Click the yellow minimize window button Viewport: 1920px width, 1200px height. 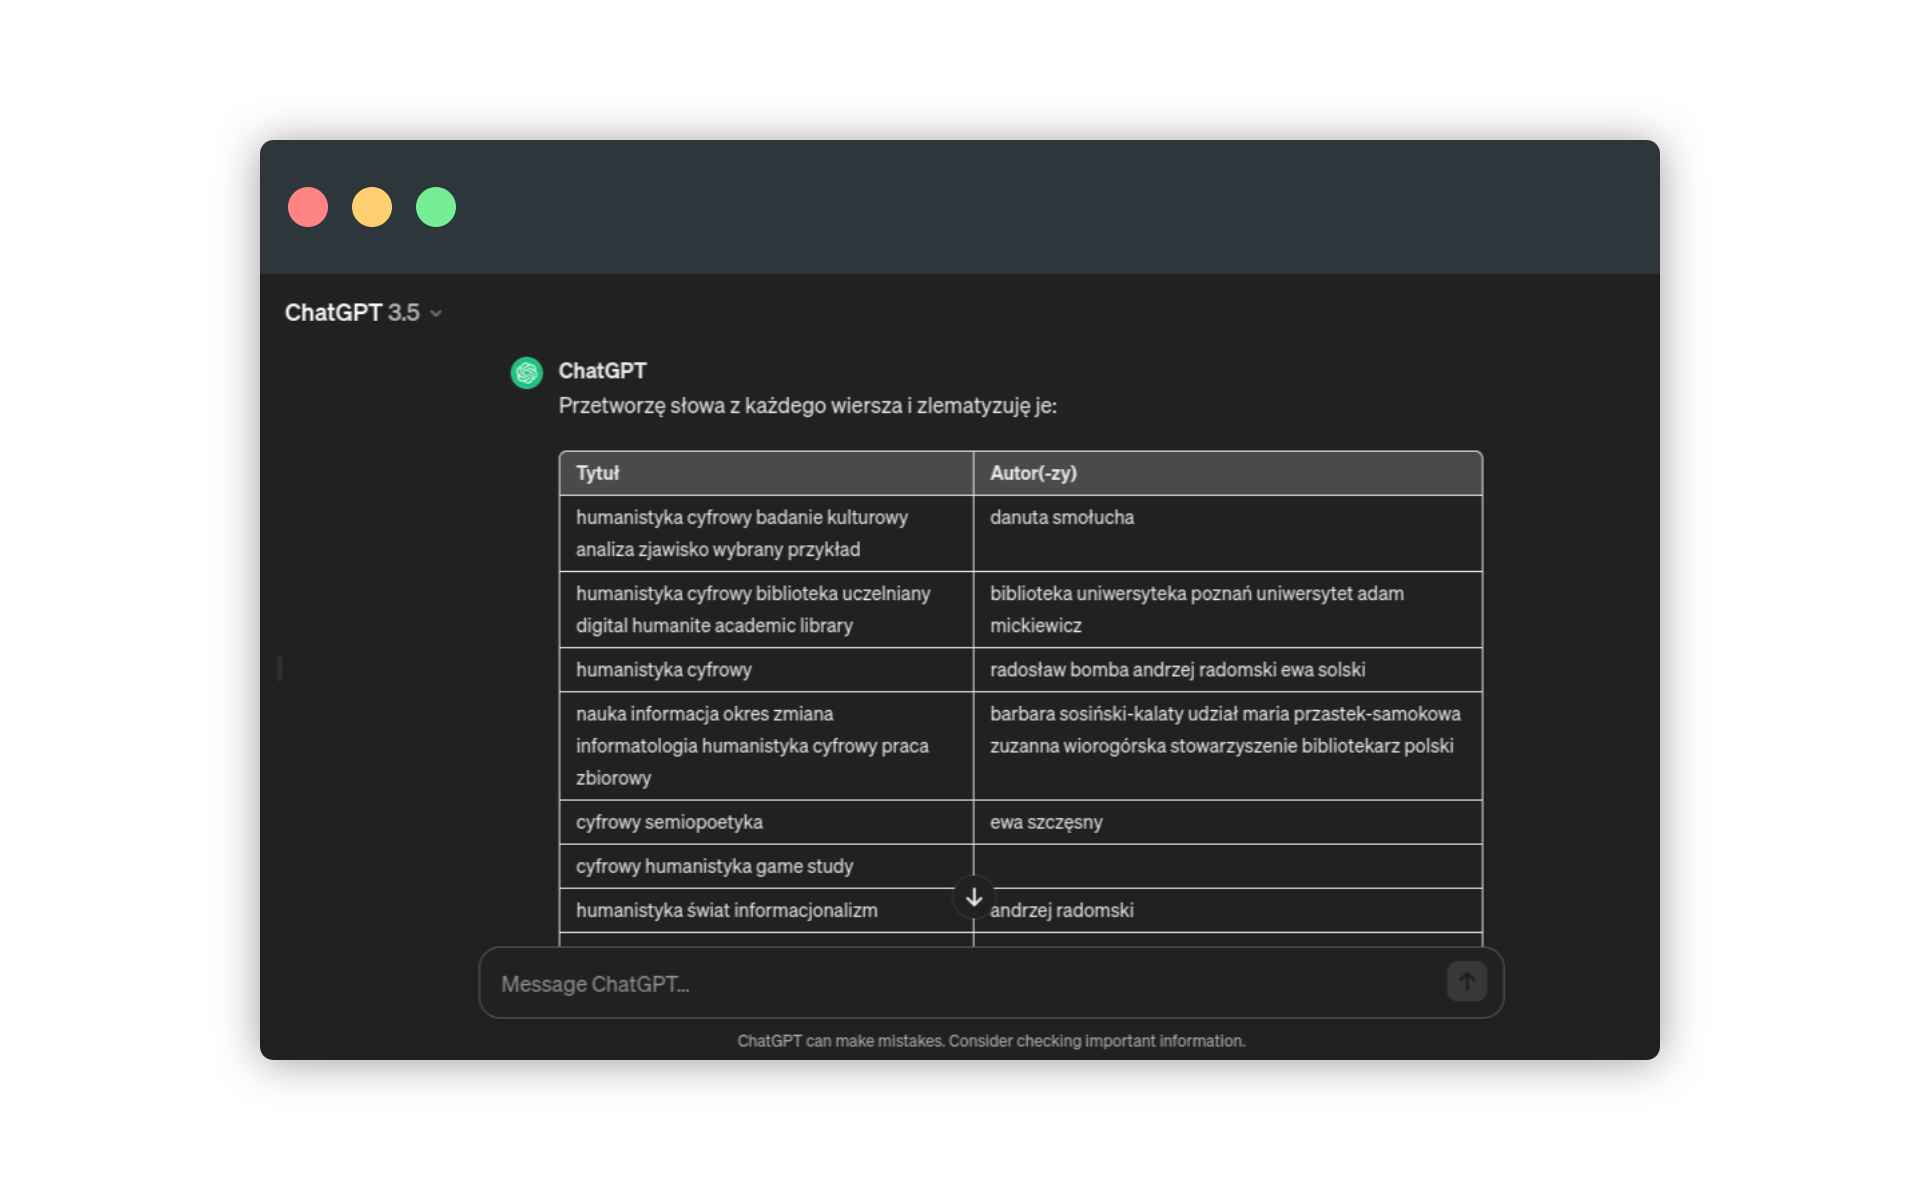(x=372, y=207)
